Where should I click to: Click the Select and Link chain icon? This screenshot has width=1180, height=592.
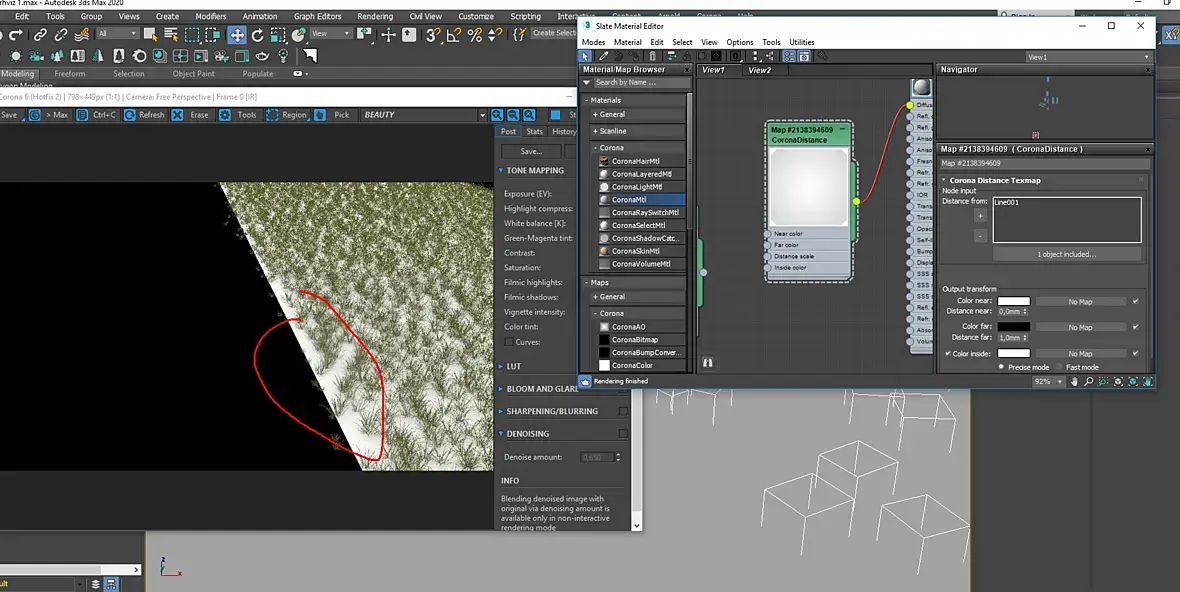pos(40,35)
